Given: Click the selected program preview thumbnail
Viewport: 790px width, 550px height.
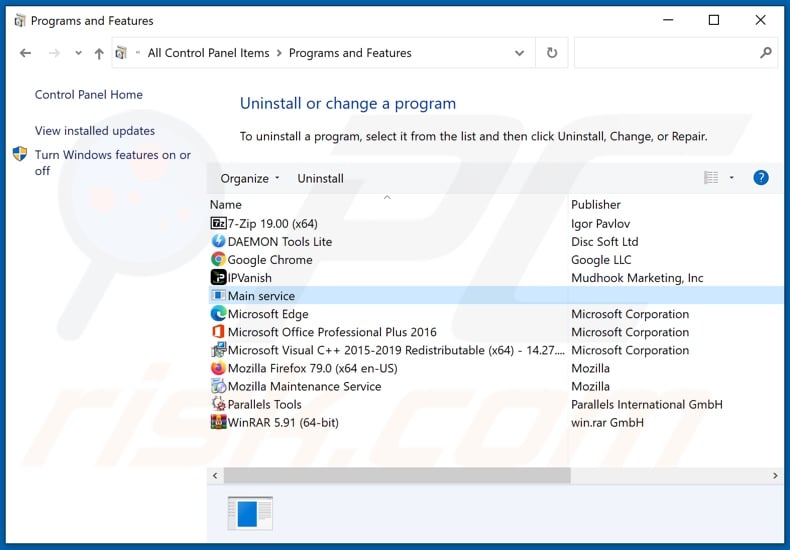Looking at the screenshot, I should click(x=250, y=513).
